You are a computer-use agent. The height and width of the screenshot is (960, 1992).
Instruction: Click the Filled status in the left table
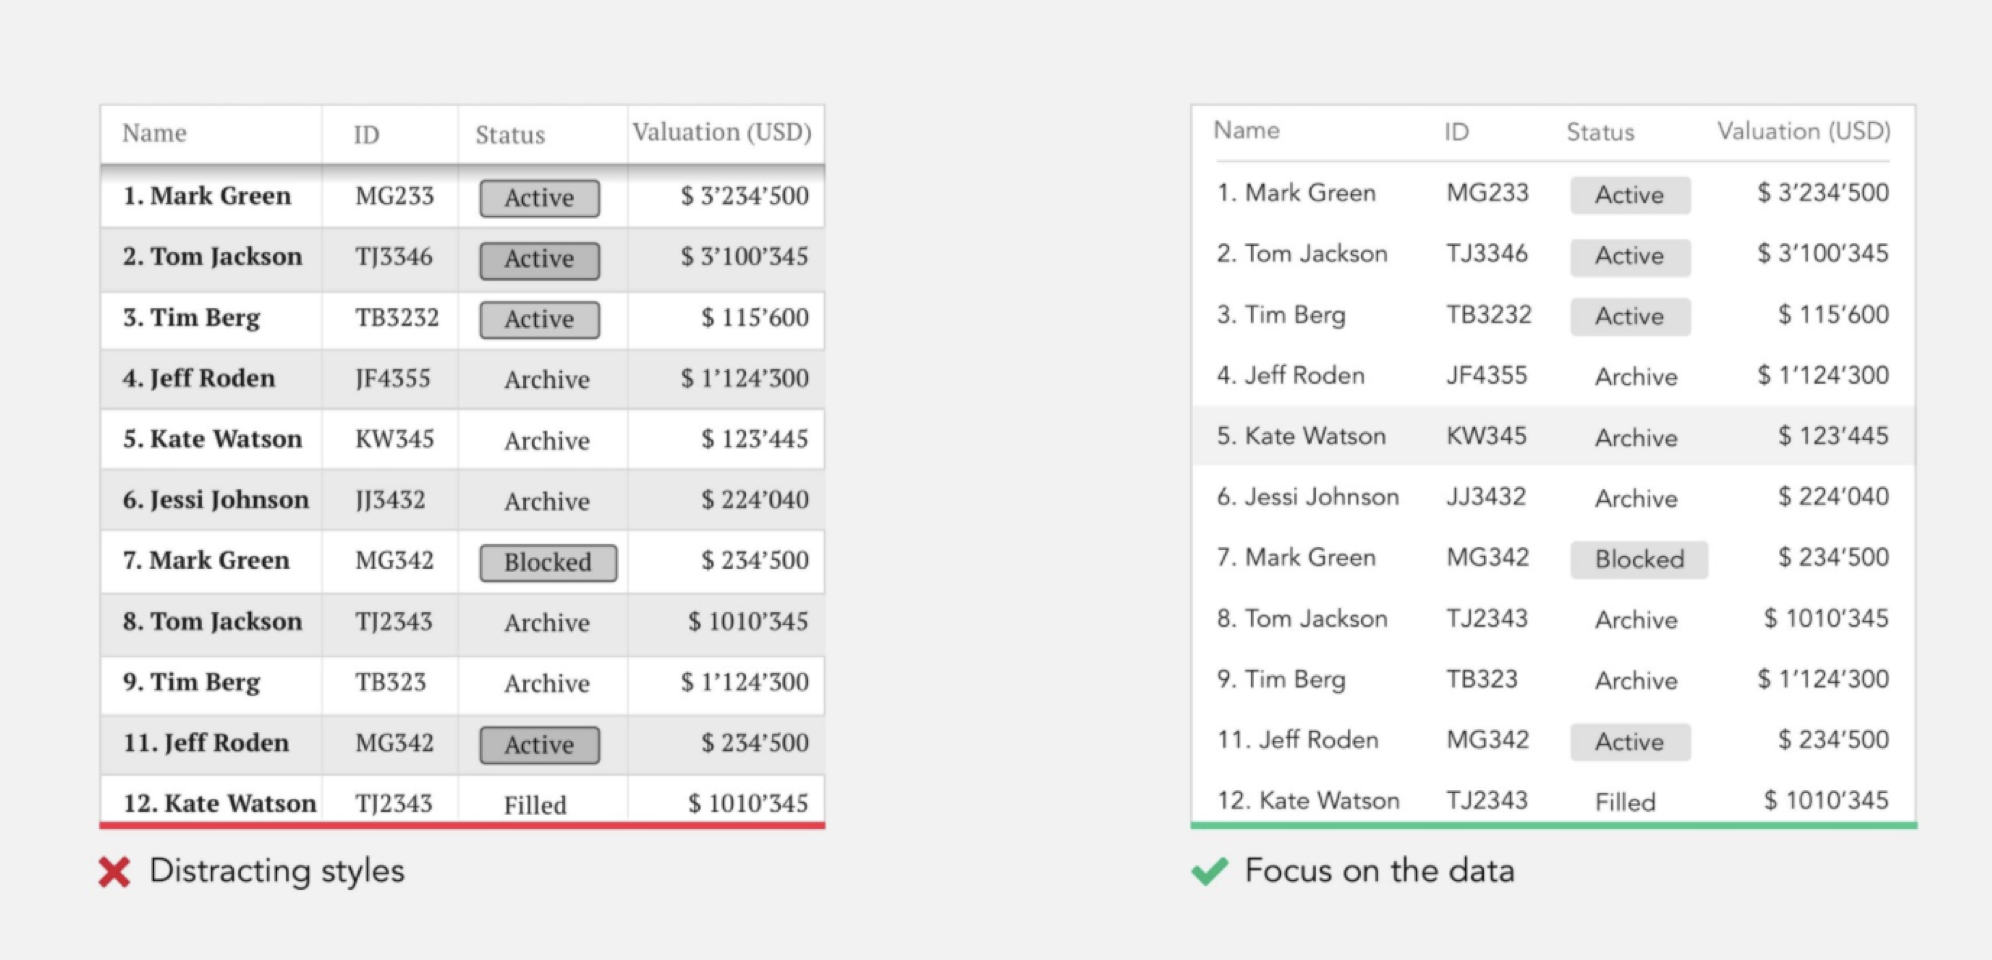coord(535,805)
